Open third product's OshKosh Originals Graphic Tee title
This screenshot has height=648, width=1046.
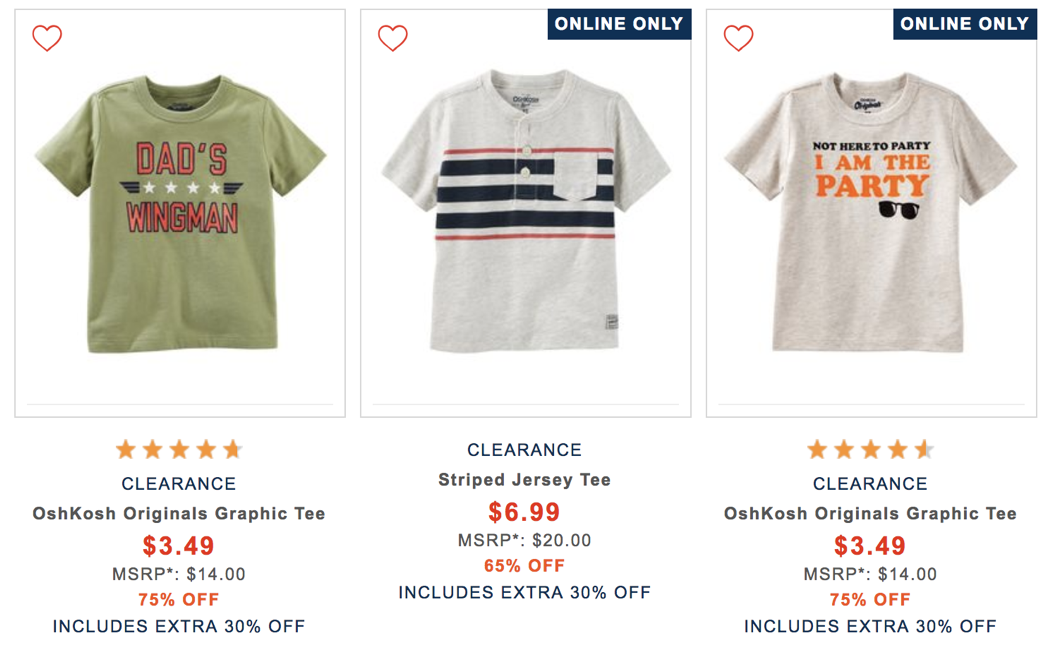[870, 514]
